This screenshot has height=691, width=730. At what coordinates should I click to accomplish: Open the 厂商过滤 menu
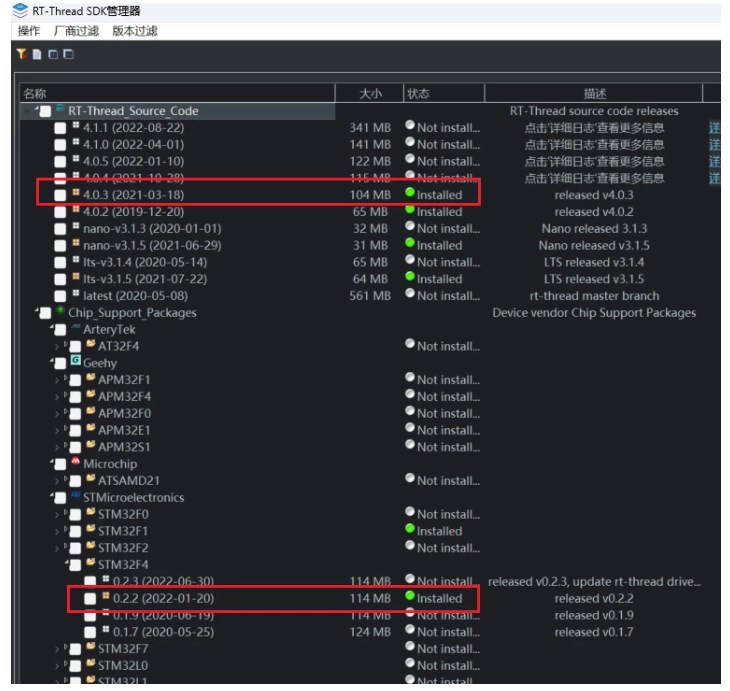coord(76,31)
